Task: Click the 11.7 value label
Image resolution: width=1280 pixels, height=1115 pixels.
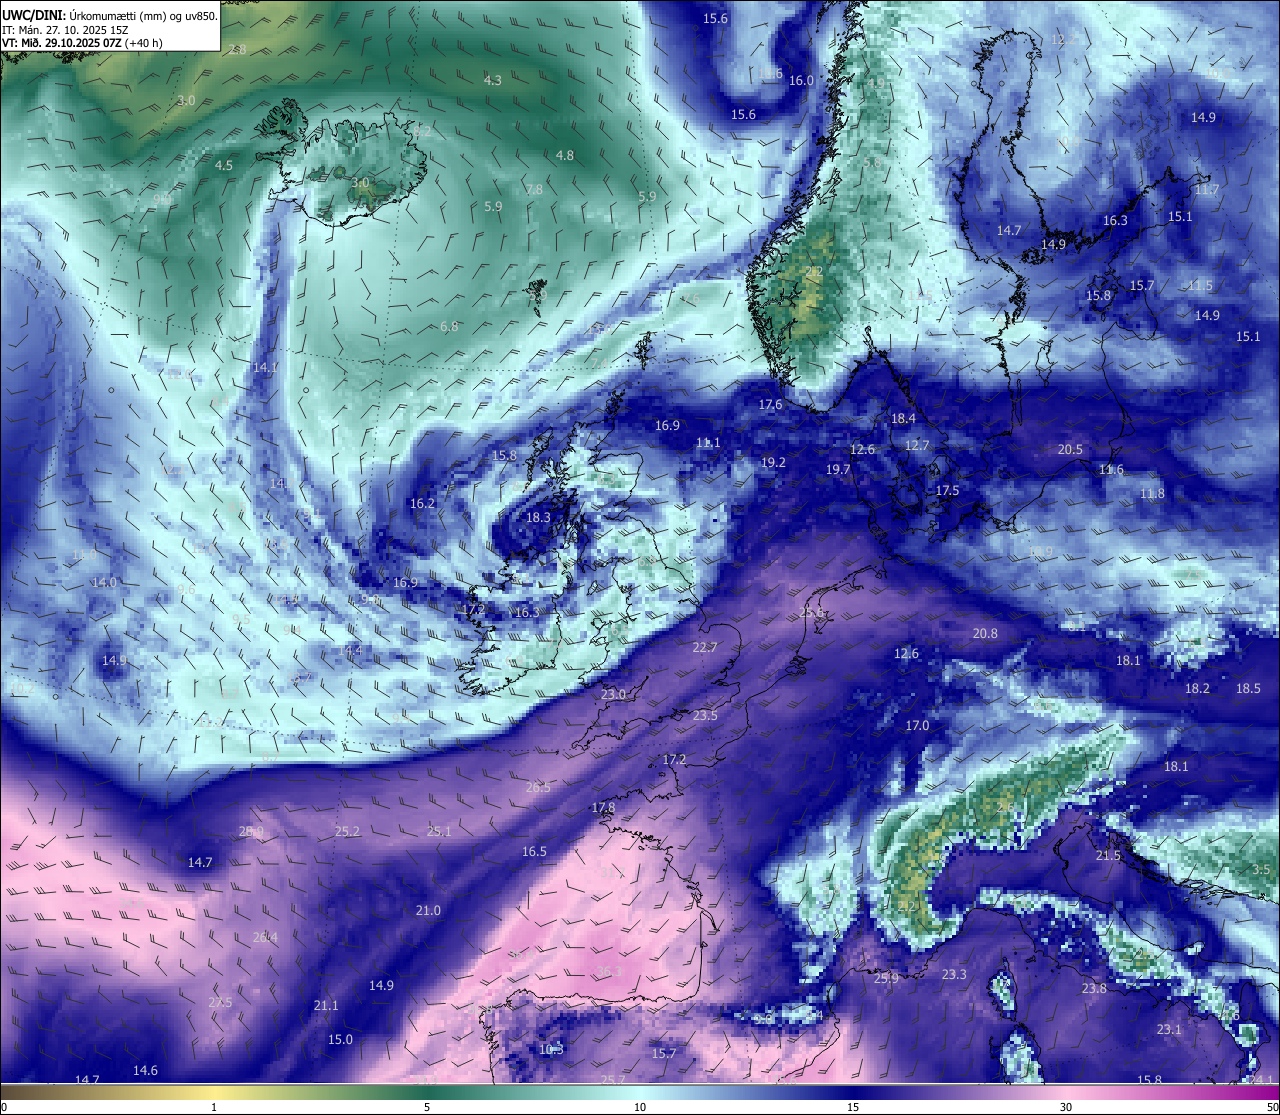Action: pos(1207,189)
